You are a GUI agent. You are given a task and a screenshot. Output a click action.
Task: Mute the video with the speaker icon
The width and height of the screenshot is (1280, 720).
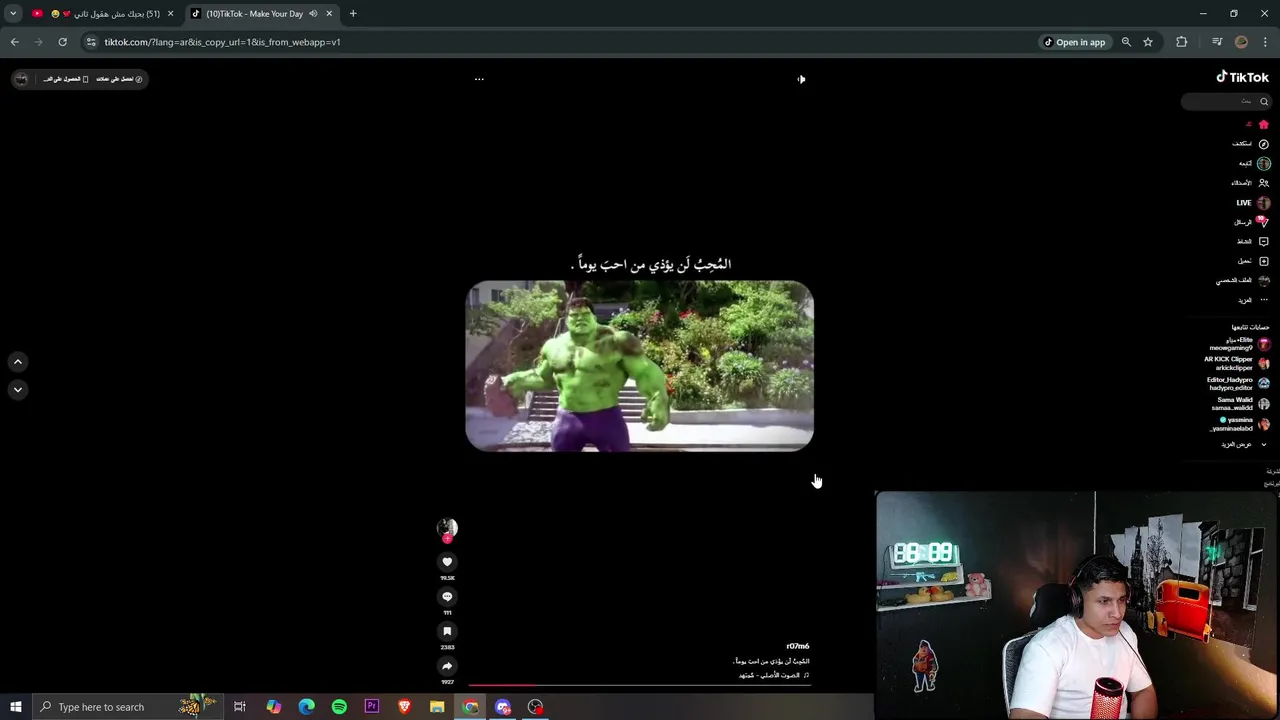pyautogui.click(x=801, y=79)
